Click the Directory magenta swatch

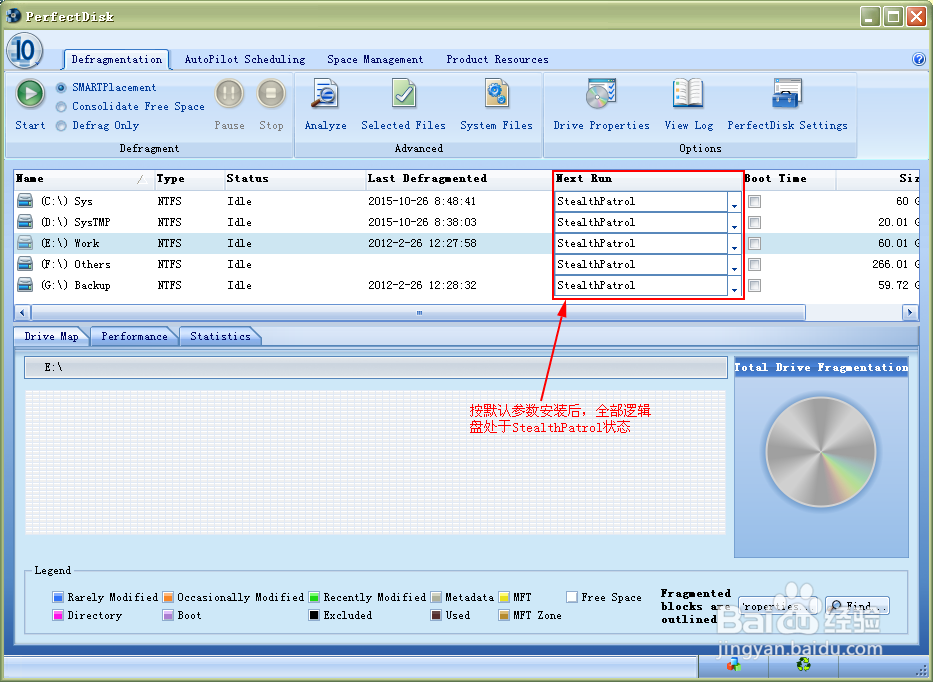pos(58,615)
